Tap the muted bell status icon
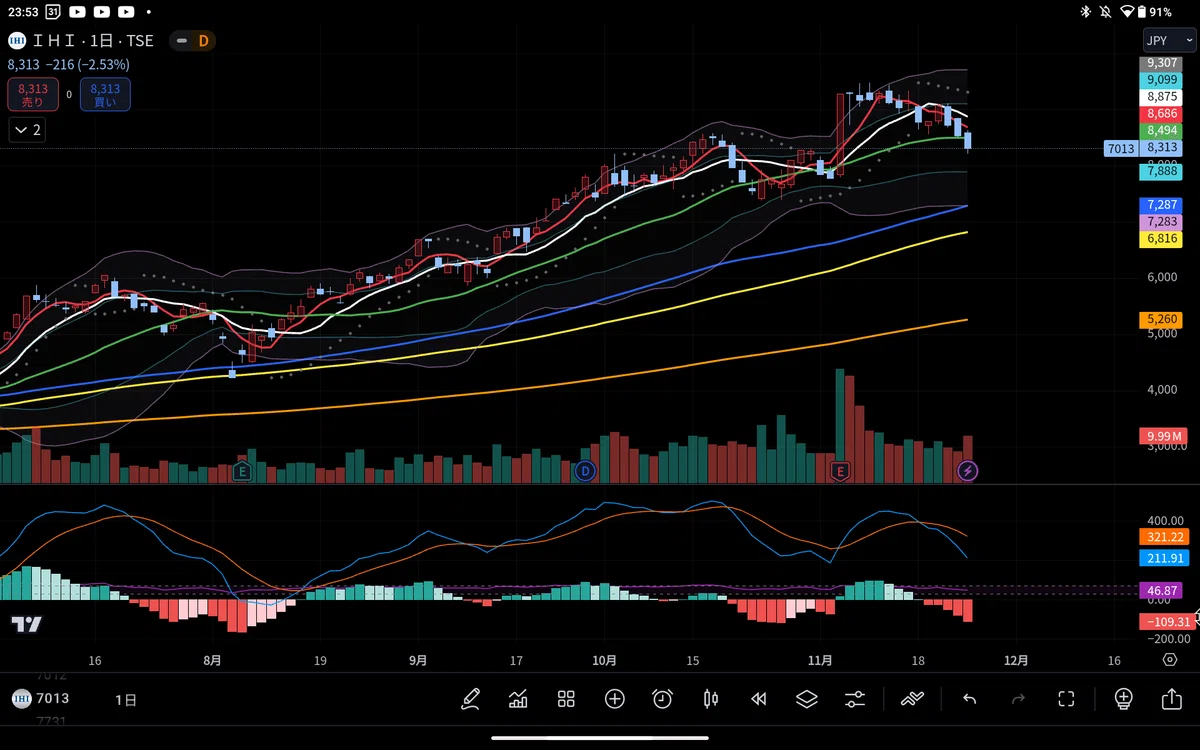Screen dimensions: 1200x750 (1105, 12)
